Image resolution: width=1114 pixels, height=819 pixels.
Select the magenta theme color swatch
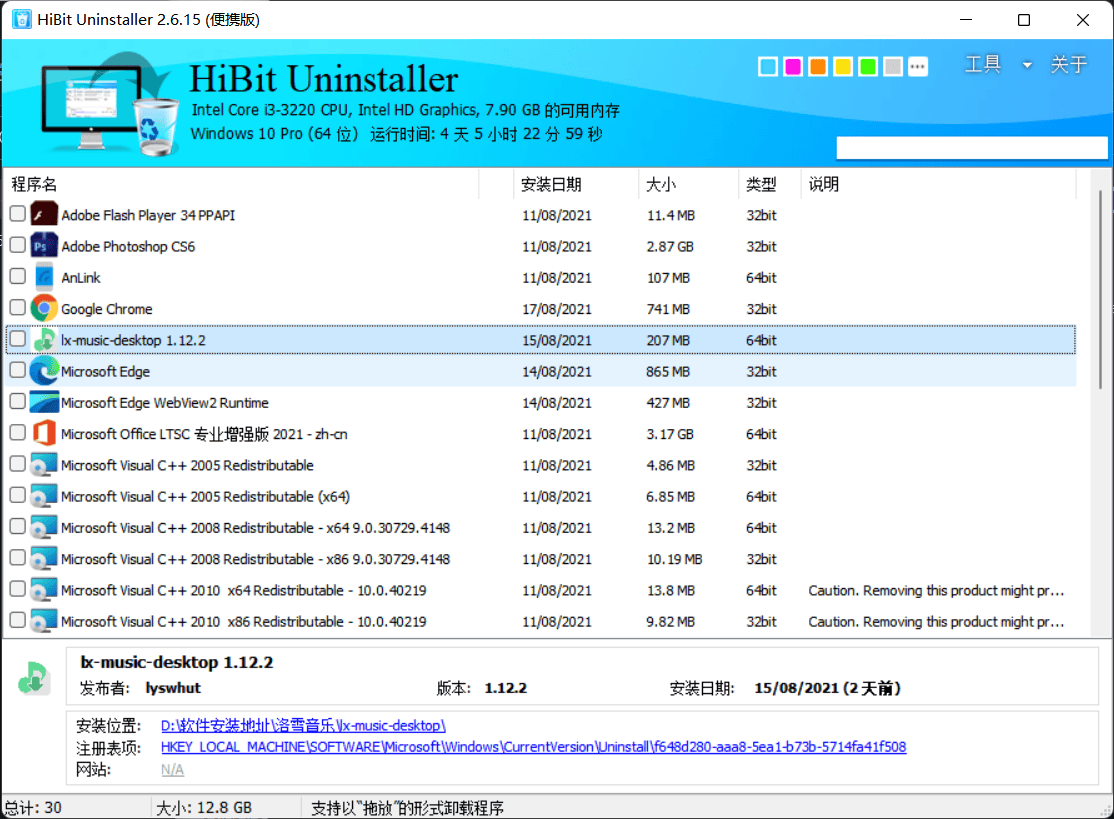point(792,66)
